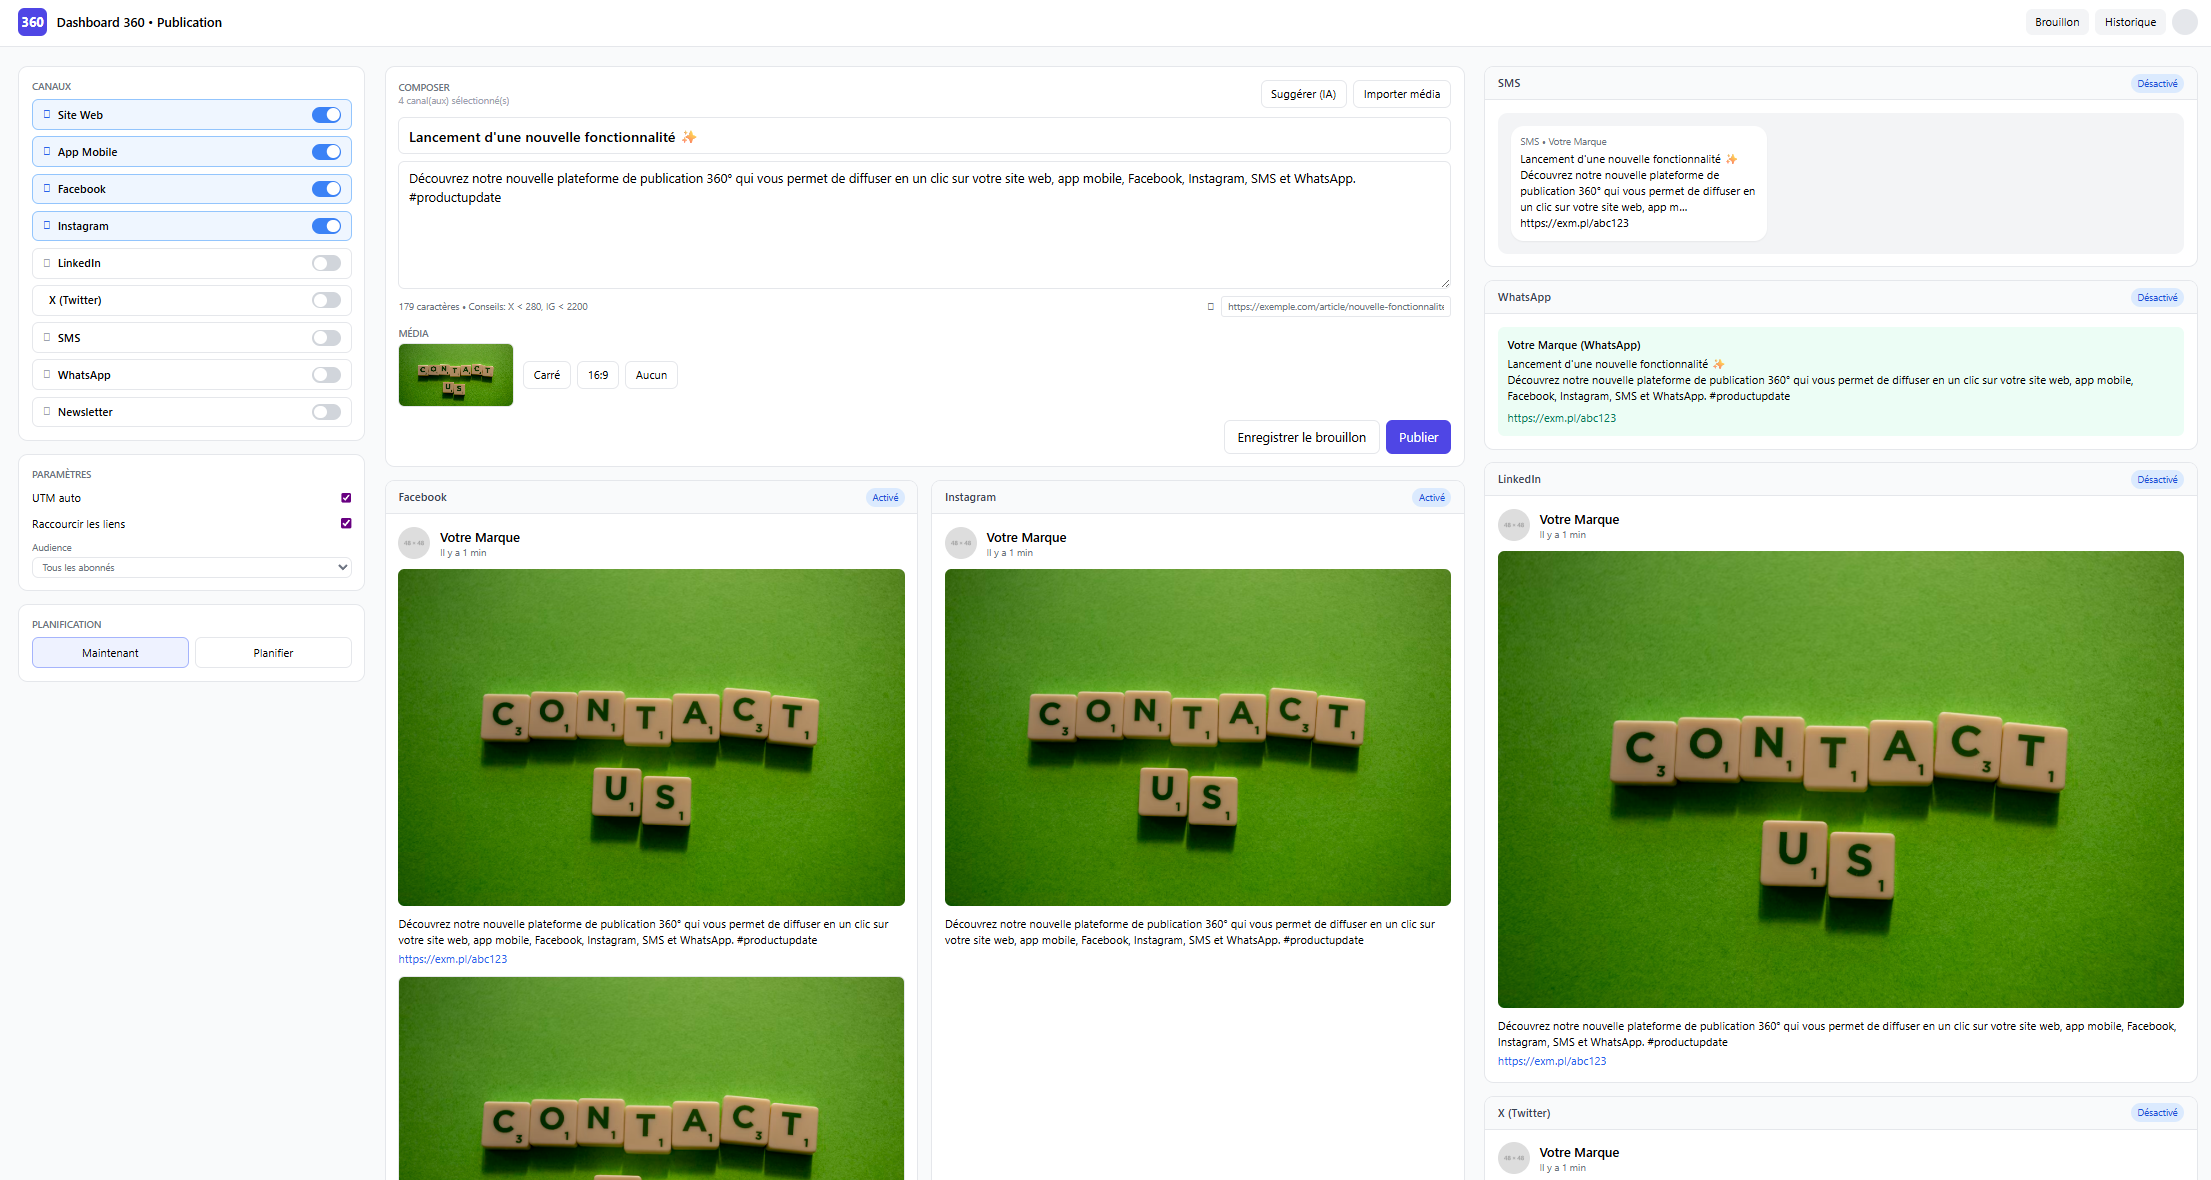Click the WhatsApp channel icon

click(x=47, y=375)
